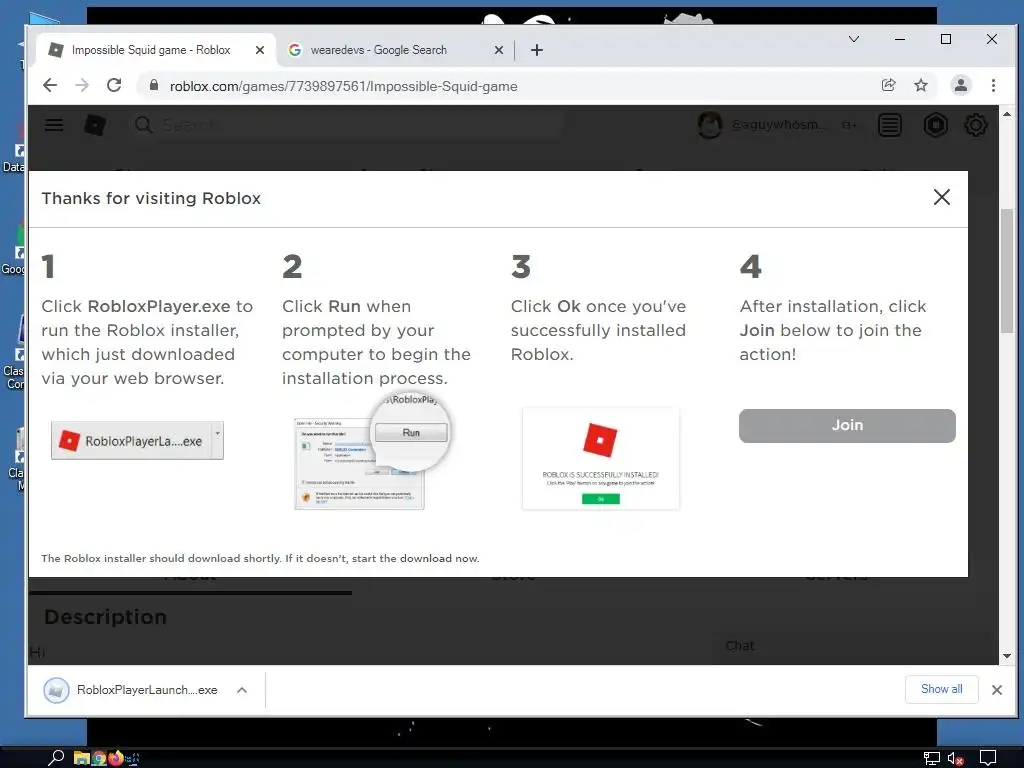Close the Impossible Squid game tab
Screen dimensions: 1024x768
[x=260, y=50]
